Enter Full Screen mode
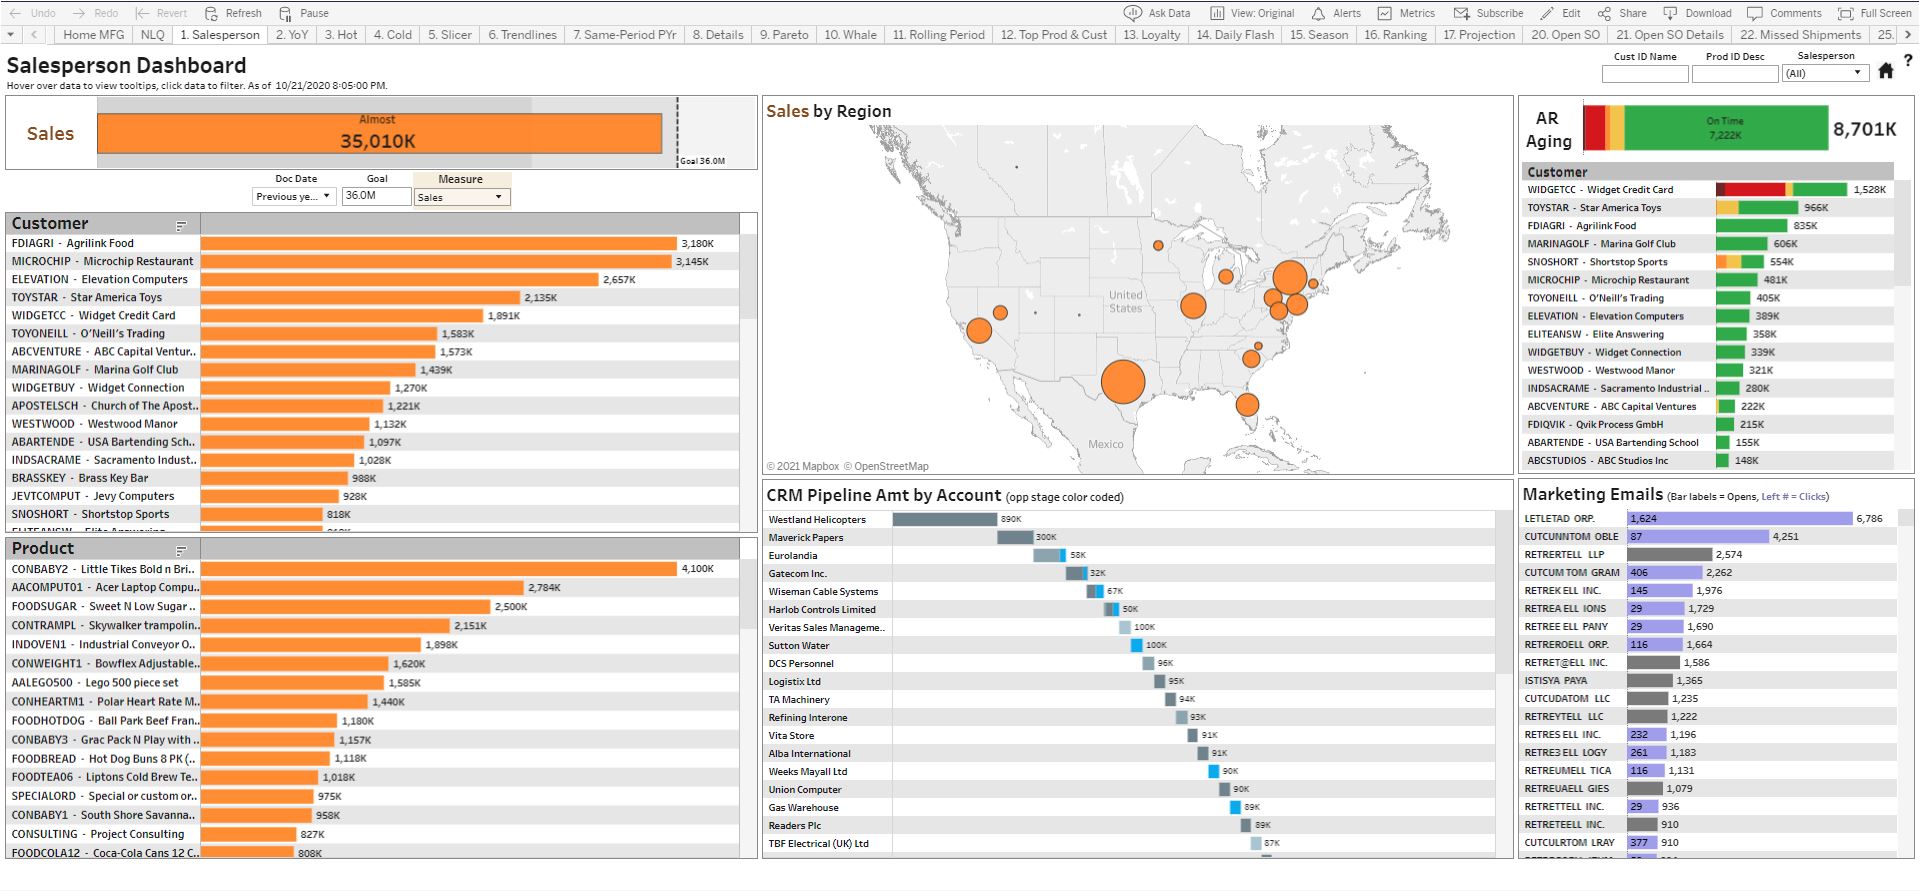The width and height of the screenshot is (1920, 893). (x=1875, y=13)
